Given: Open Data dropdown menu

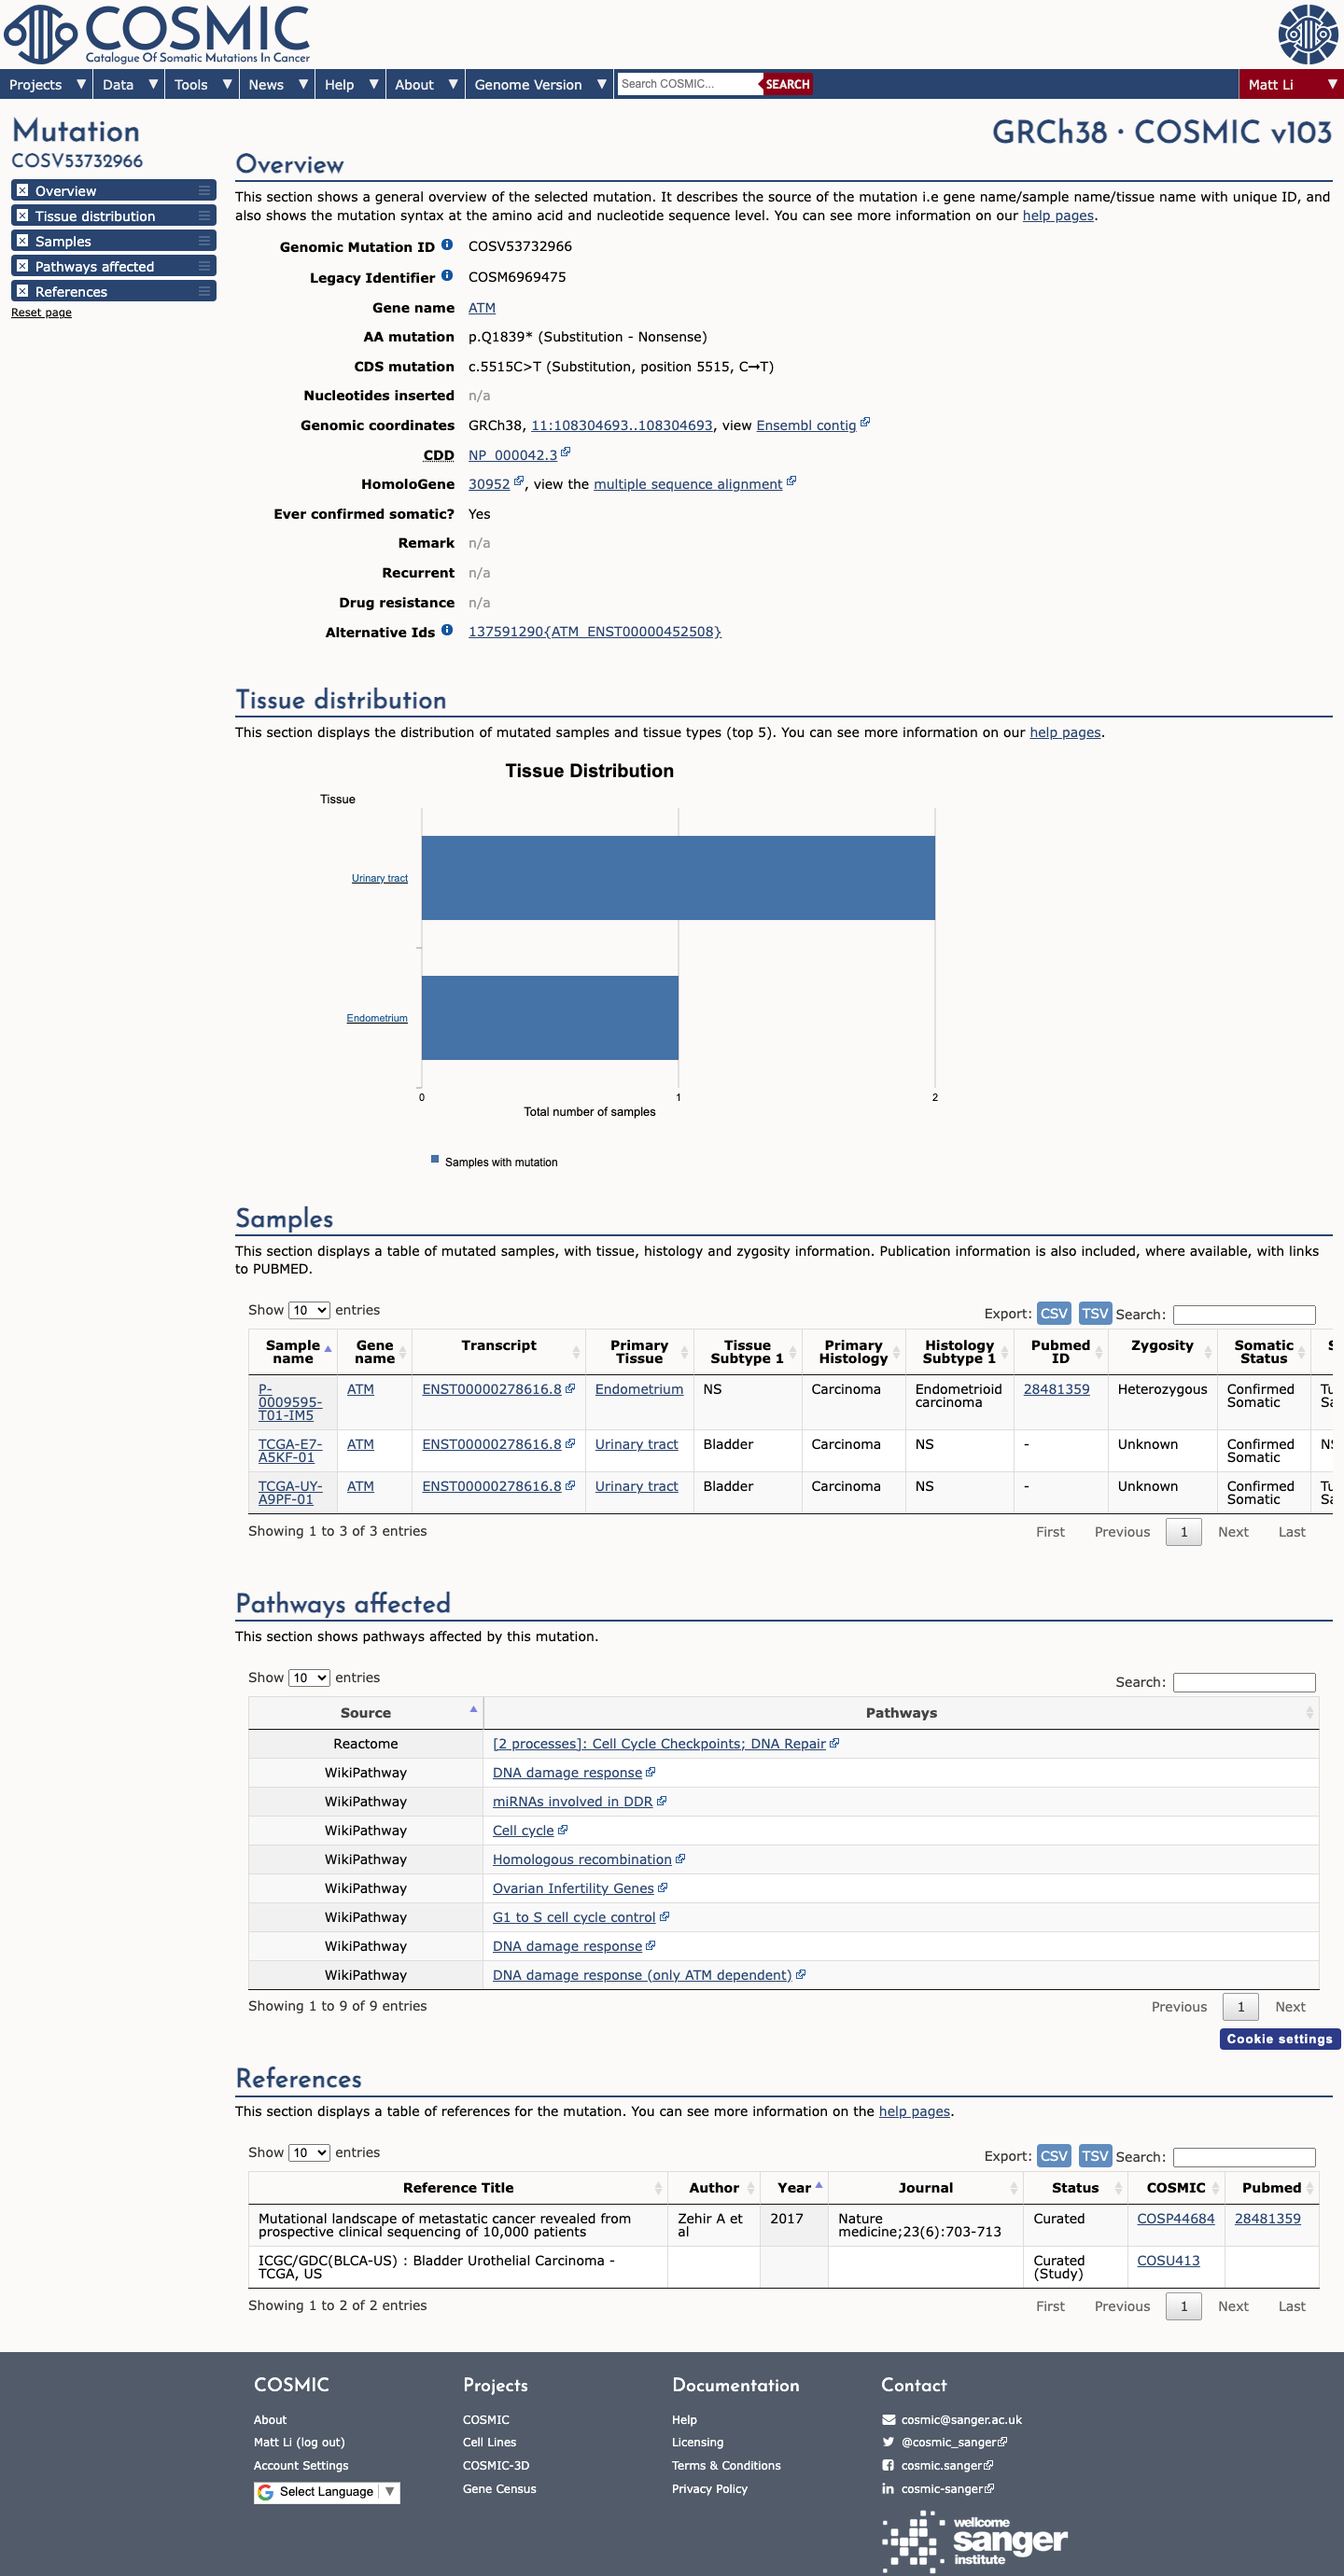Looking at the screenshot, I should pyautogui.click(x=130, y=84).
